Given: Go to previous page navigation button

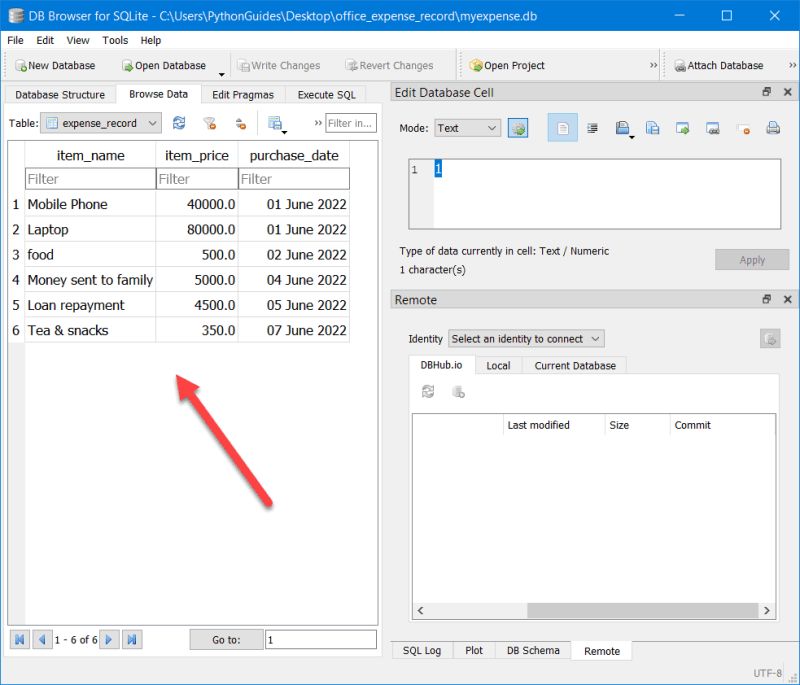Looking at the screenshot, I should click(42, 640).
